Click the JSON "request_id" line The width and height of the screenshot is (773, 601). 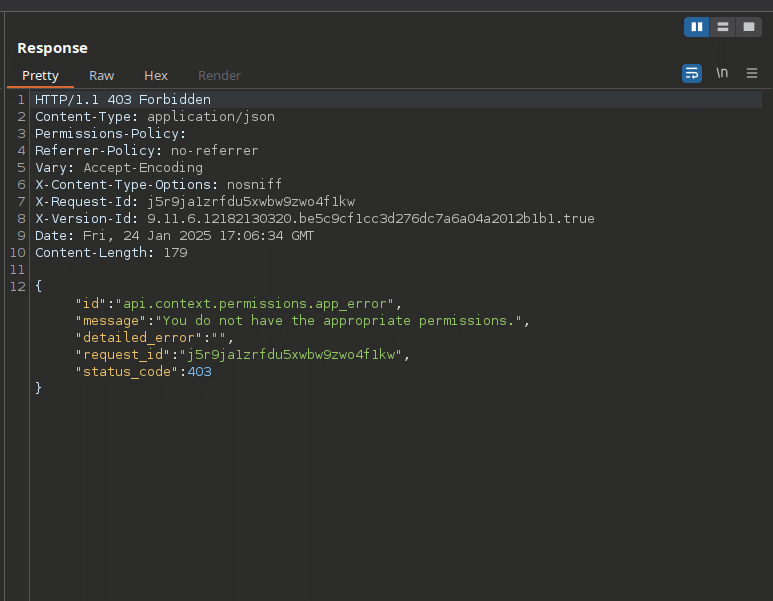coord(242,354)
